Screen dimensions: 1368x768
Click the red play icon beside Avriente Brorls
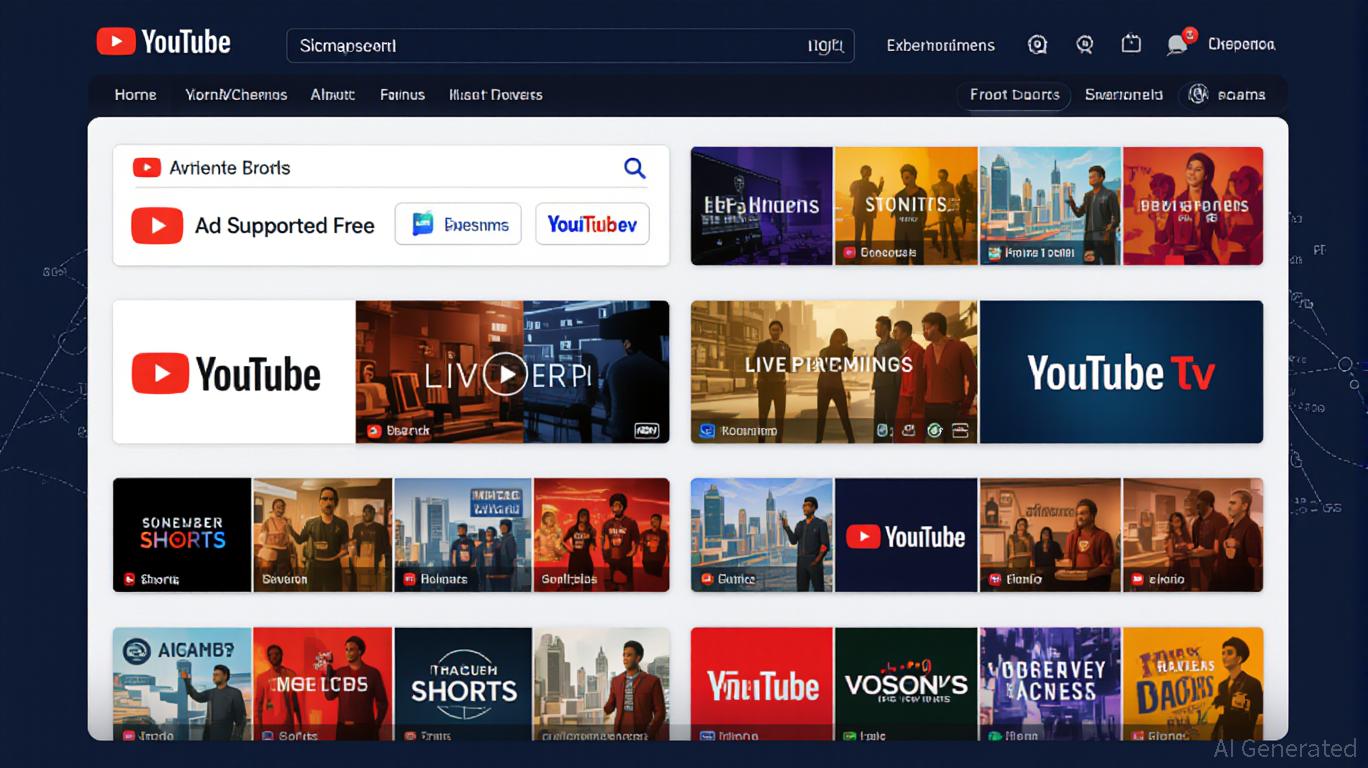[x=147, y=168]
